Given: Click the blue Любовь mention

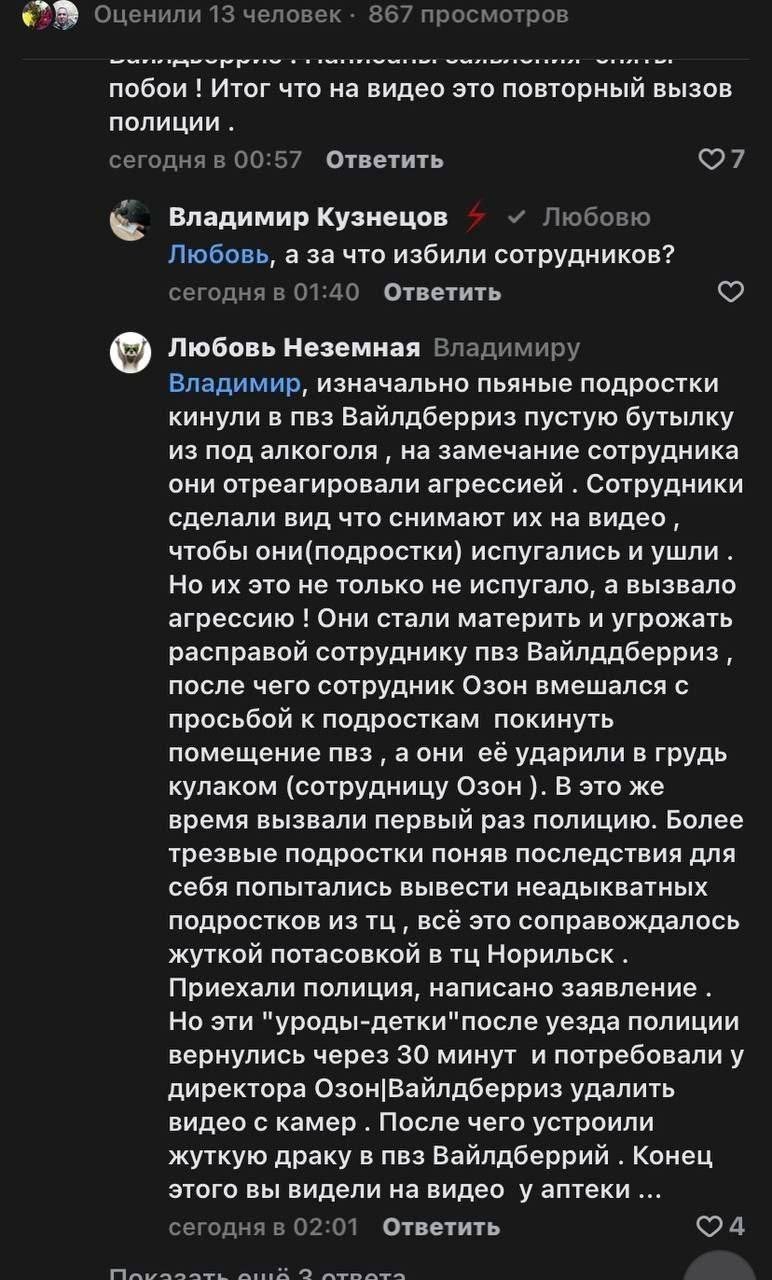Looking at the screenshot, I should pos(219,255).
